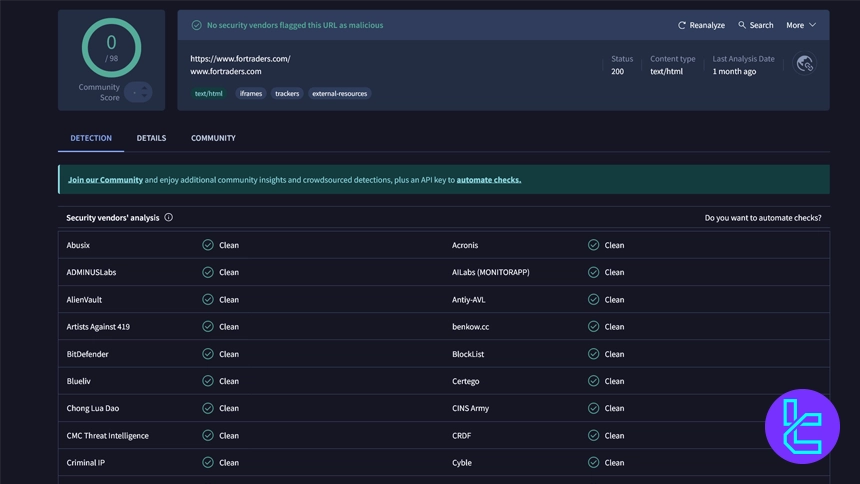Click Do you want to automate checks?
The image size is (860, 484).
(763, 218)
